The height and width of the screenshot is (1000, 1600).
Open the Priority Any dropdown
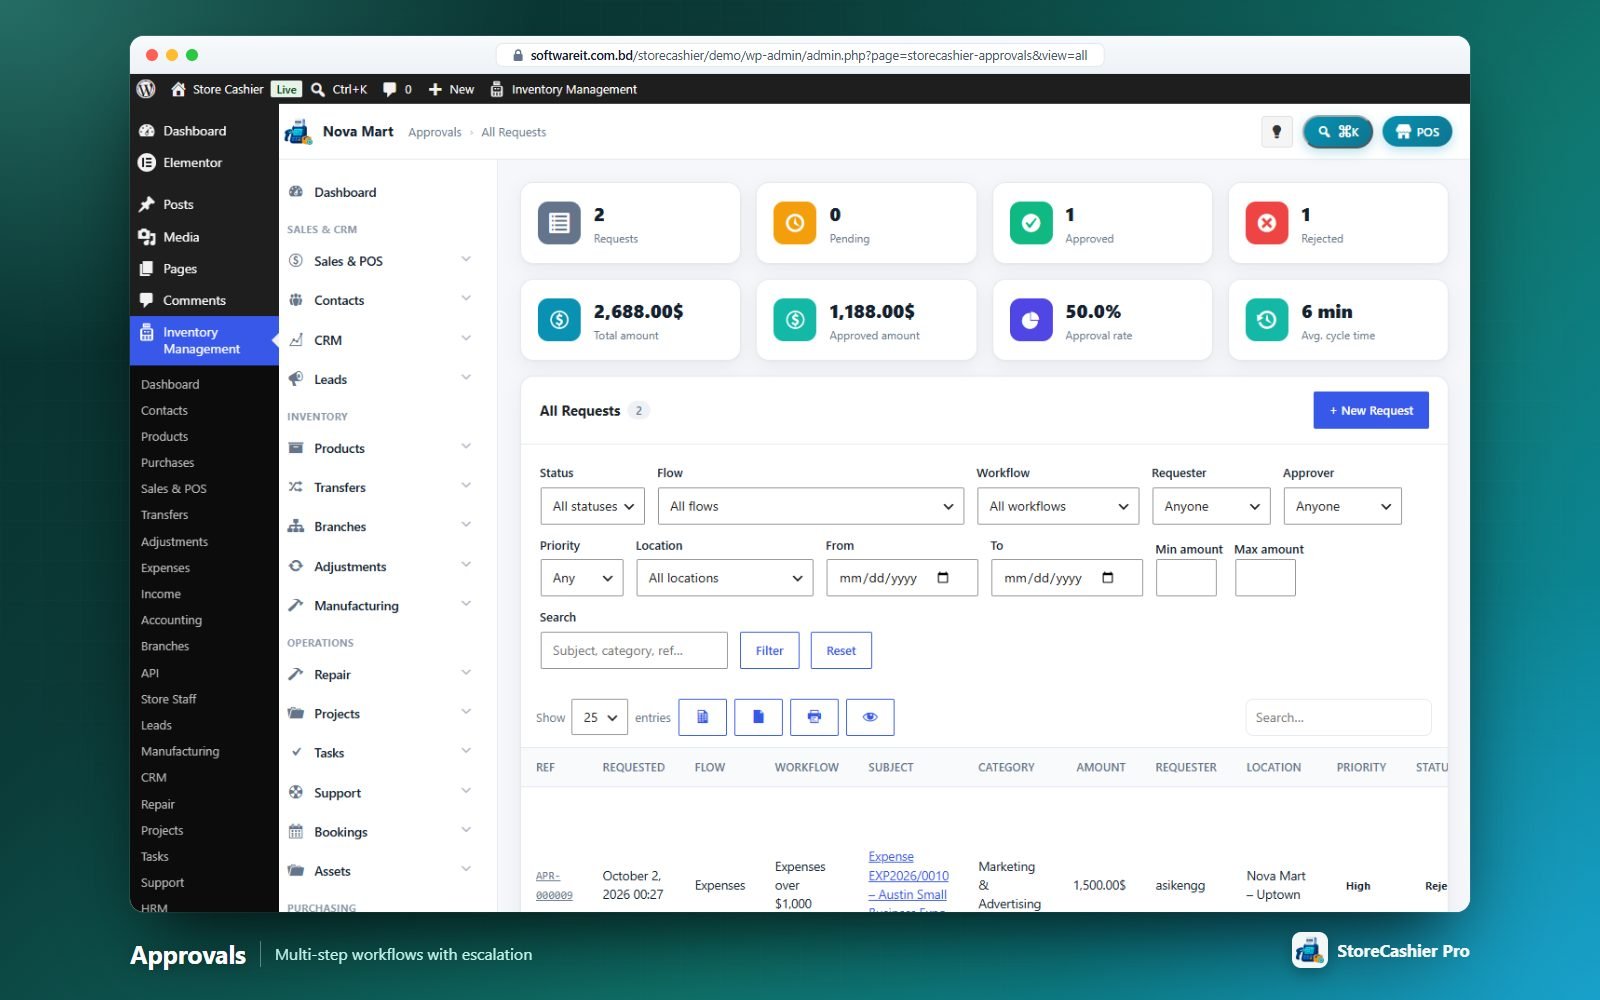point(581,578)
